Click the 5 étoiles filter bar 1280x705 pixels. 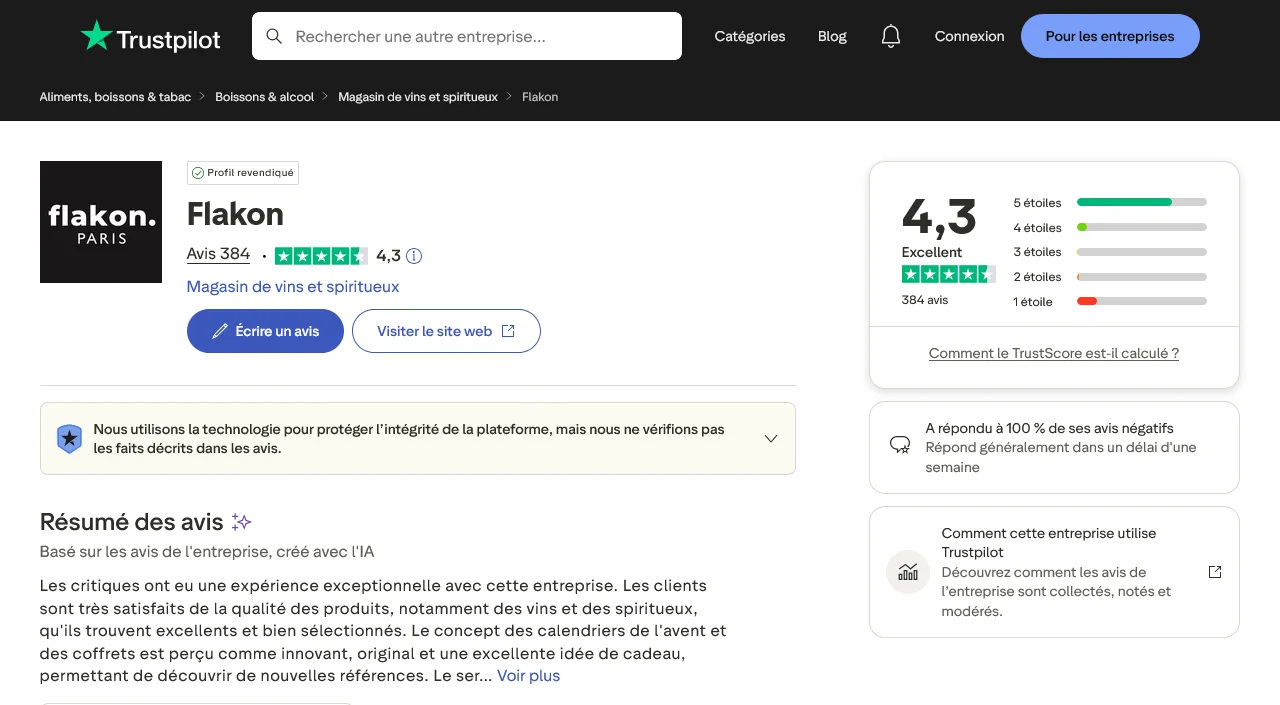(x=1141, y=202)
